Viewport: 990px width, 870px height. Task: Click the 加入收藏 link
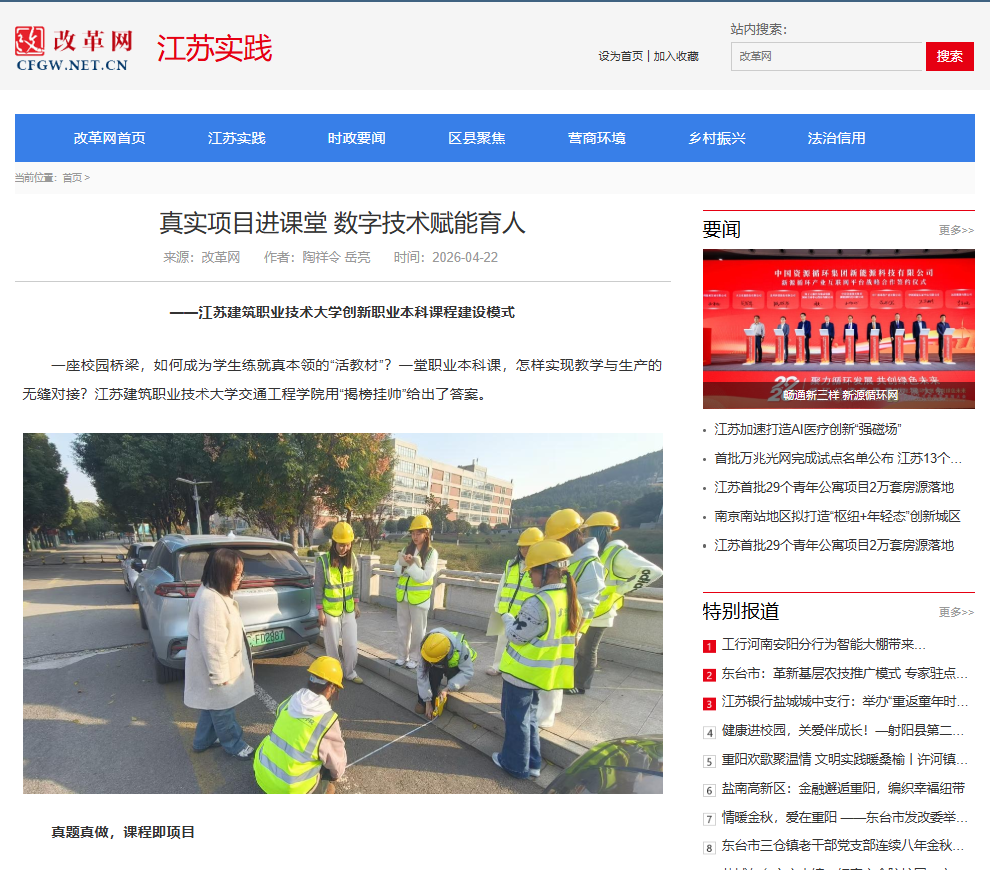[x=676, y=57]
